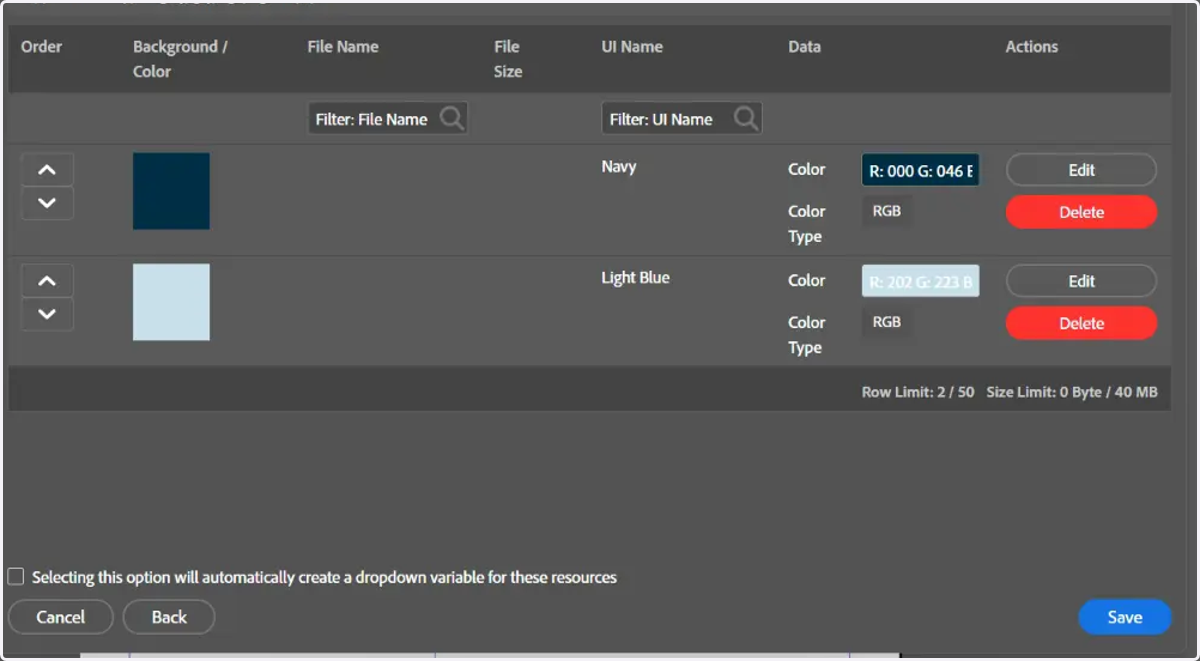Move the Navy row down
Image resolution: width=1200 pixels, height=661 pixels.
click(x=47, y=203)
